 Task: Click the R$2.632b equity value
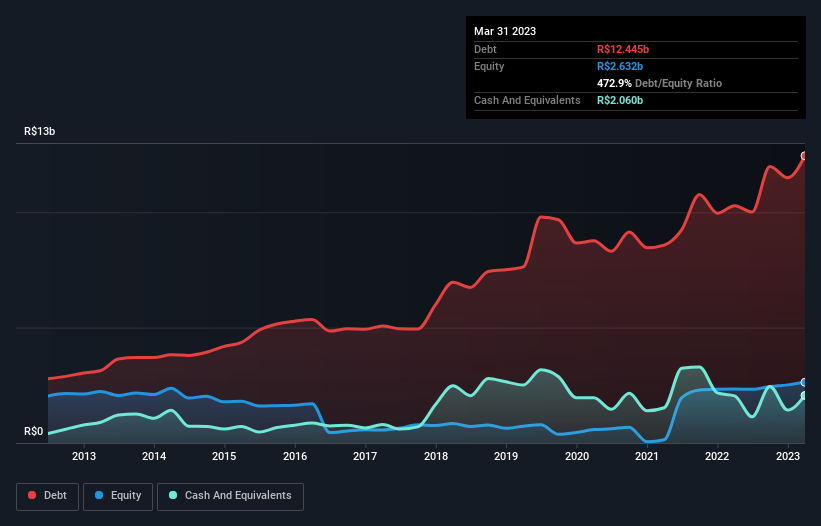click(x=620, y=66)
